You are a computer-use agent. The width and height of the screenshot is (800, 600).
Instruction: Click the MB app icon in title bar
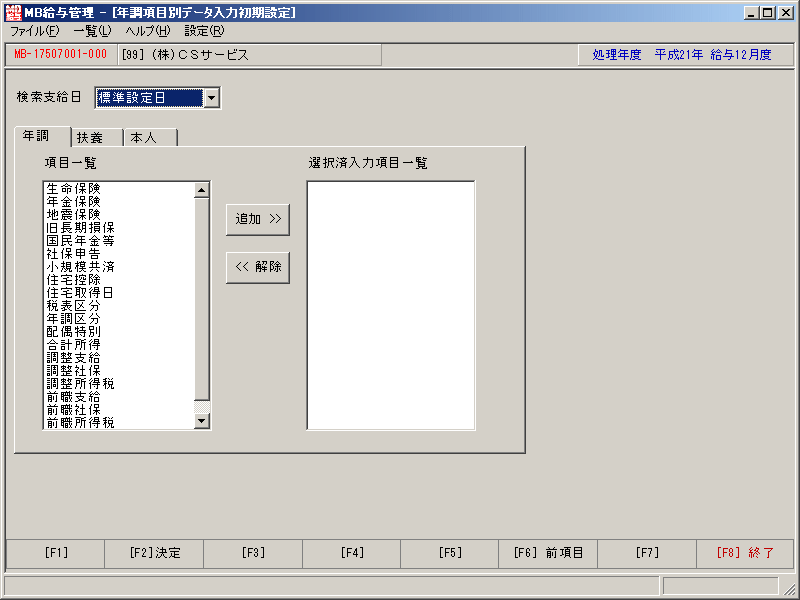[x=13, y=12]
